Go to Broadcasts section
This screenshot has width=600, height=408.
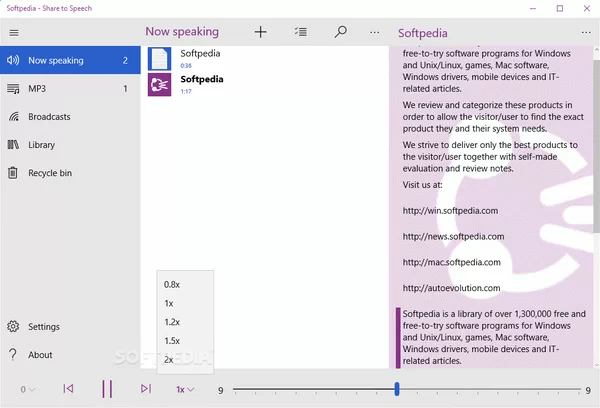[x=70, y=117]
